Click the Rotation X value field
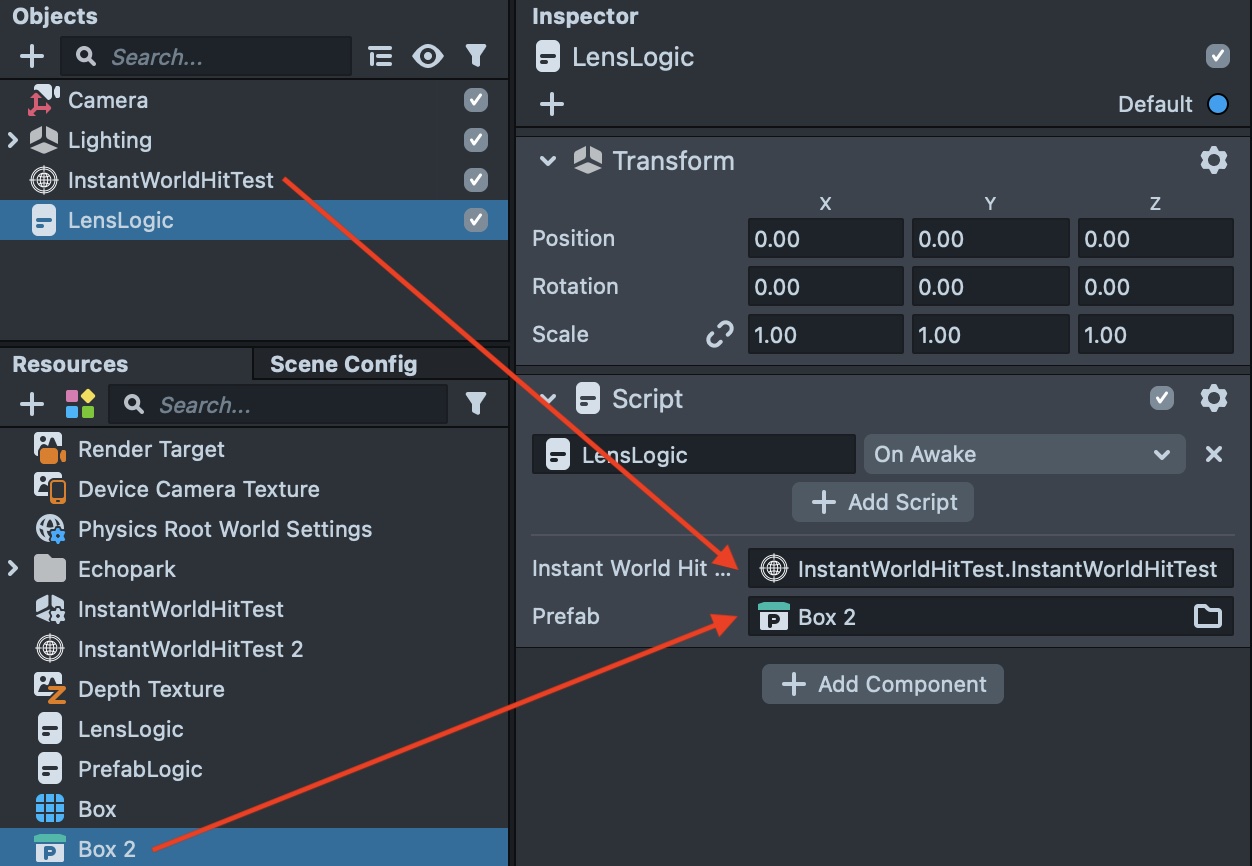Viewport: 1252px width, 866px height. 825,287
